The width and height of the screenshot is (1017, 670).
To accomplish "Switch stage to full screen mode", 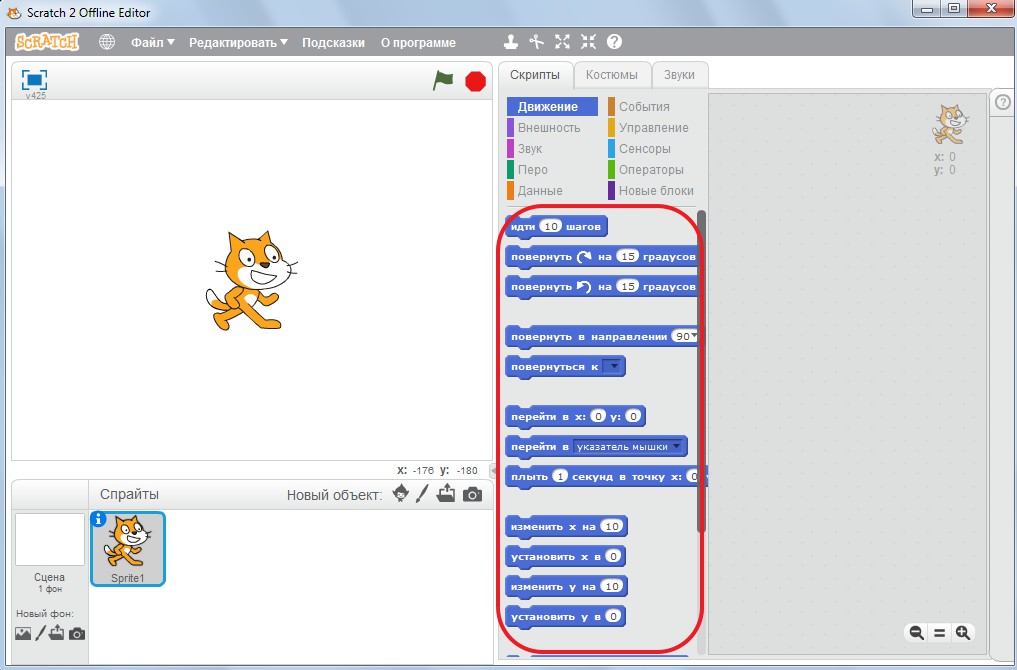I will (x=34, y=80).
